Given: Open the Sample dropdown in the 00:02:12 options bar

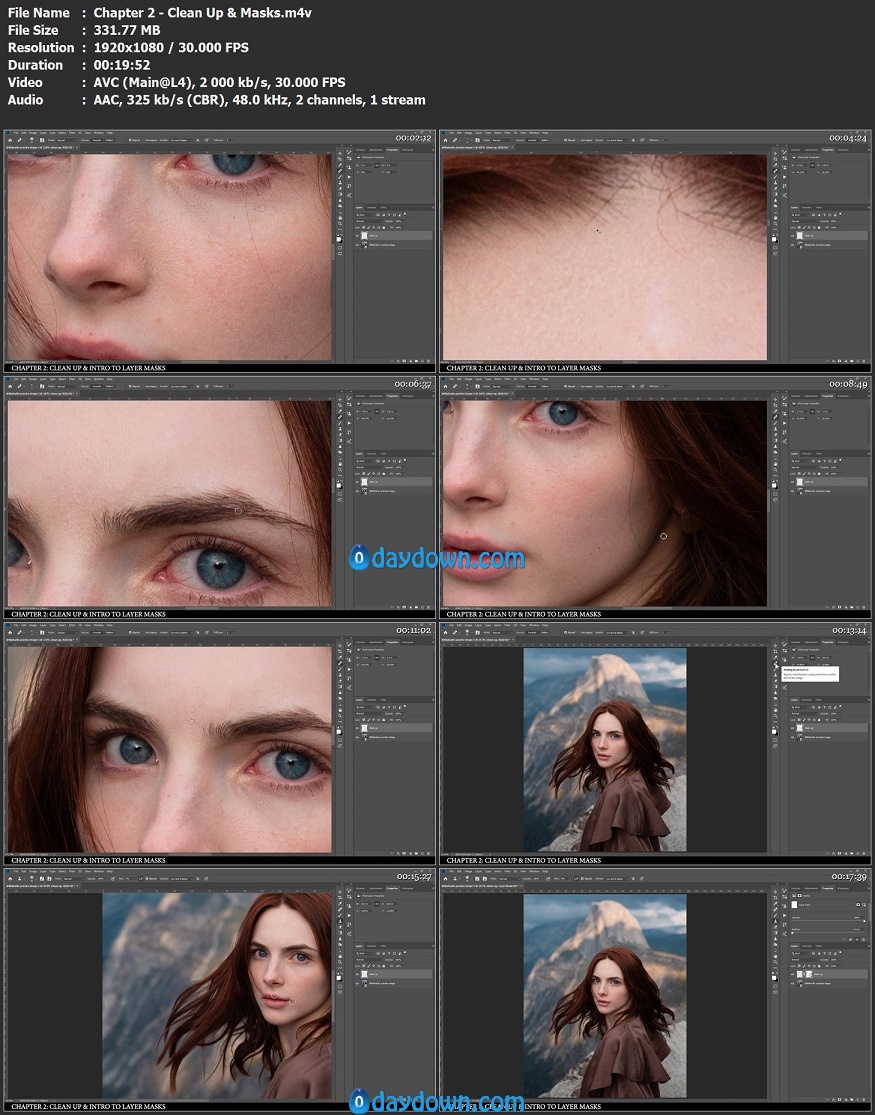Looking at the screenshot, I should (181, 140).
